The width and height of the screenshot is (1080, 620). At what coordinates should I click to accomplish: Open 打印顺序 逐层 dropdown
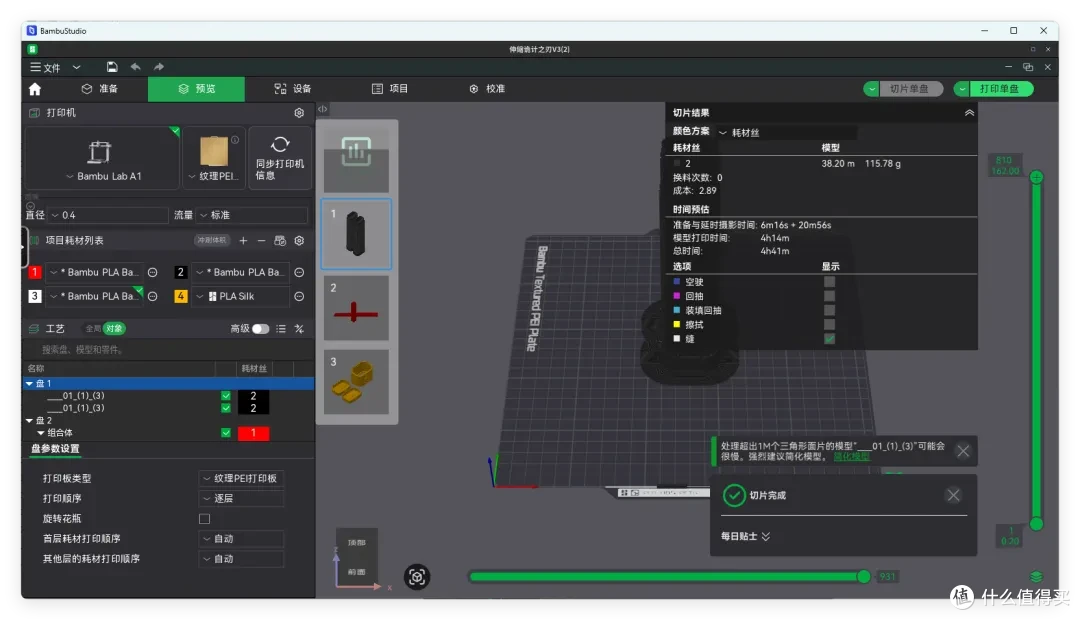click(241, 498)
